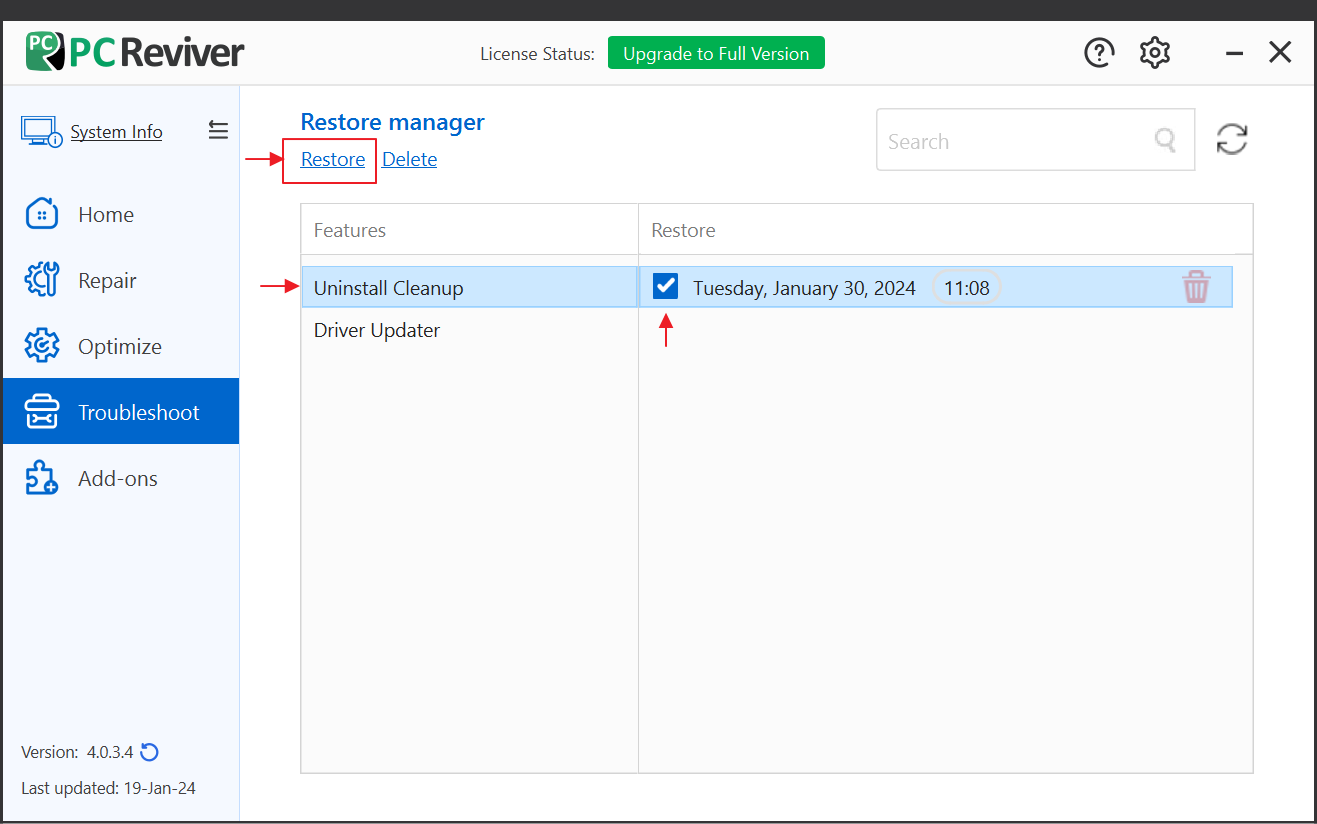Click the Troubleshoot toolbox icon
The image size is (1317, 824).
[41, 412]
